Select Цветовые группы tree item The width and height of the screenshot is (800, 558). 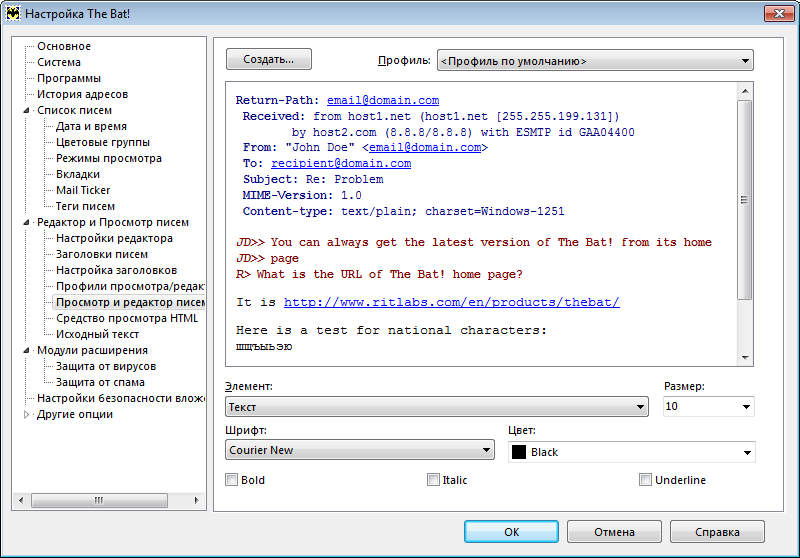(x=103, y=142)
